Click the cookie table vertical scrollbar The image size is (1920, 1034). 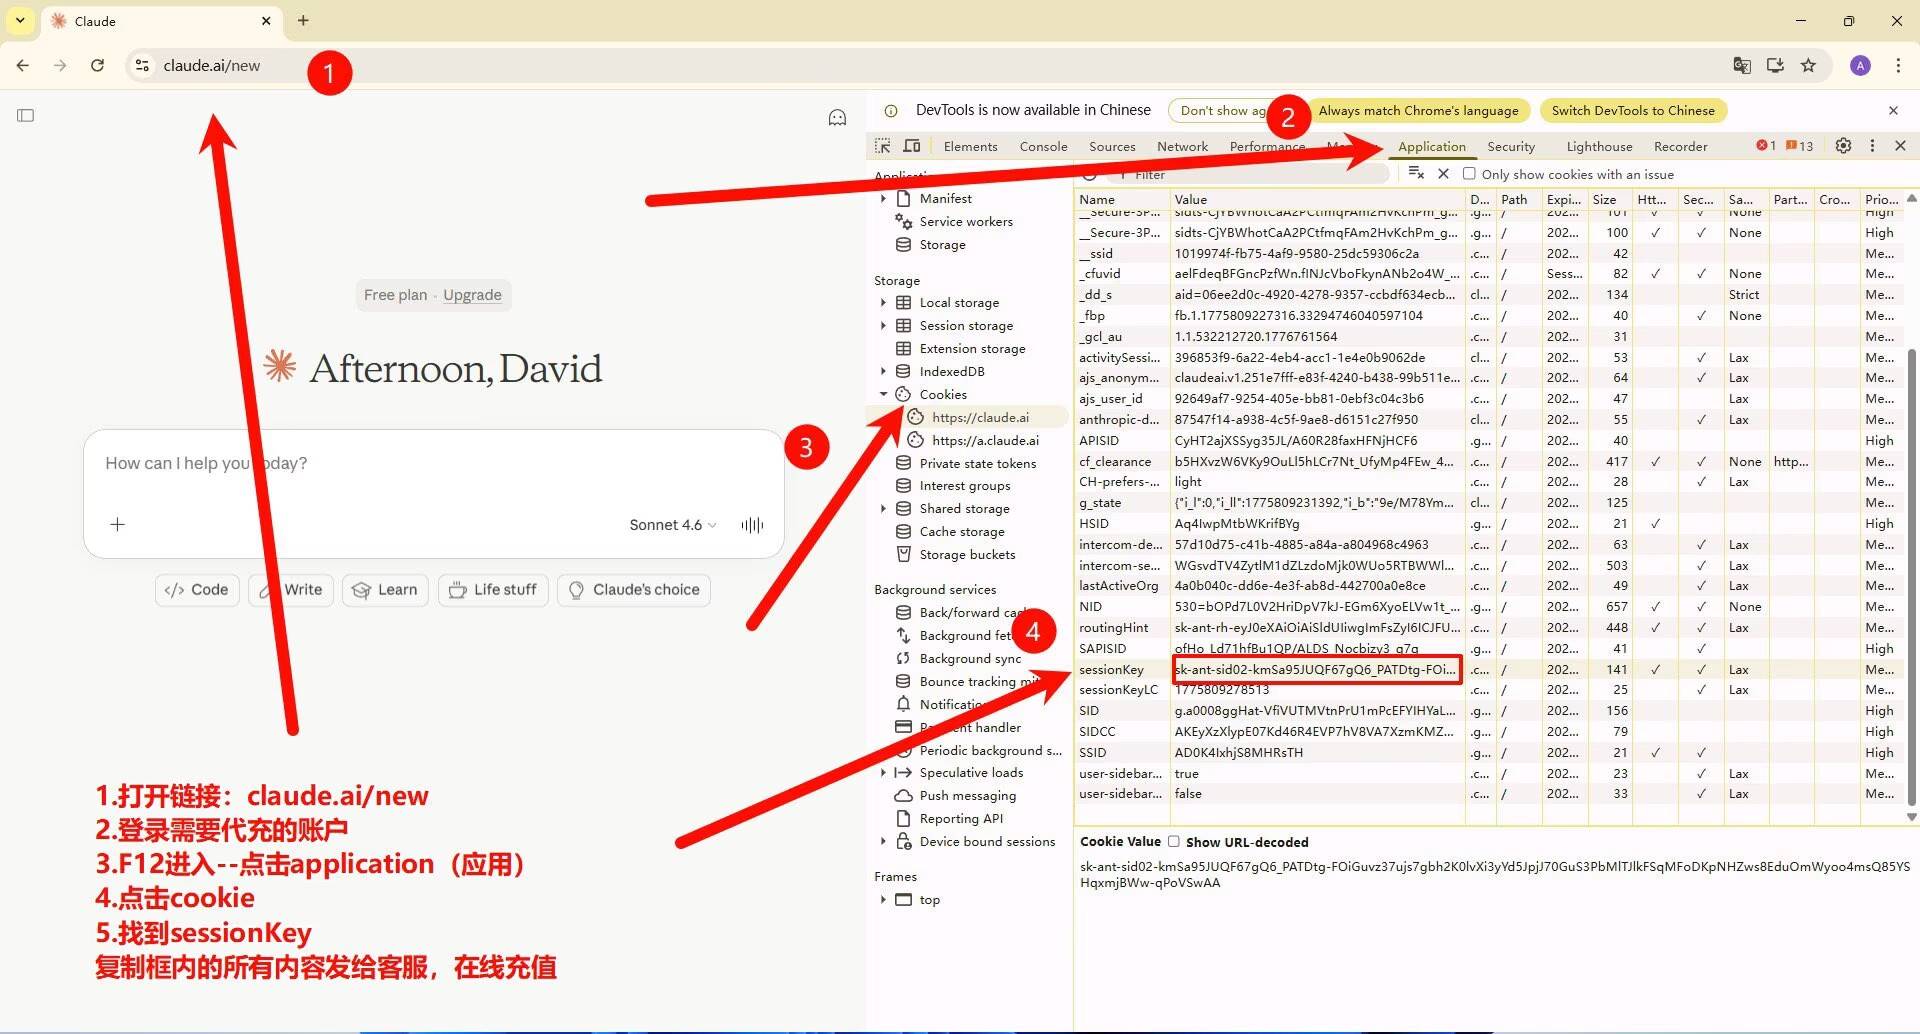(1911, 575)
